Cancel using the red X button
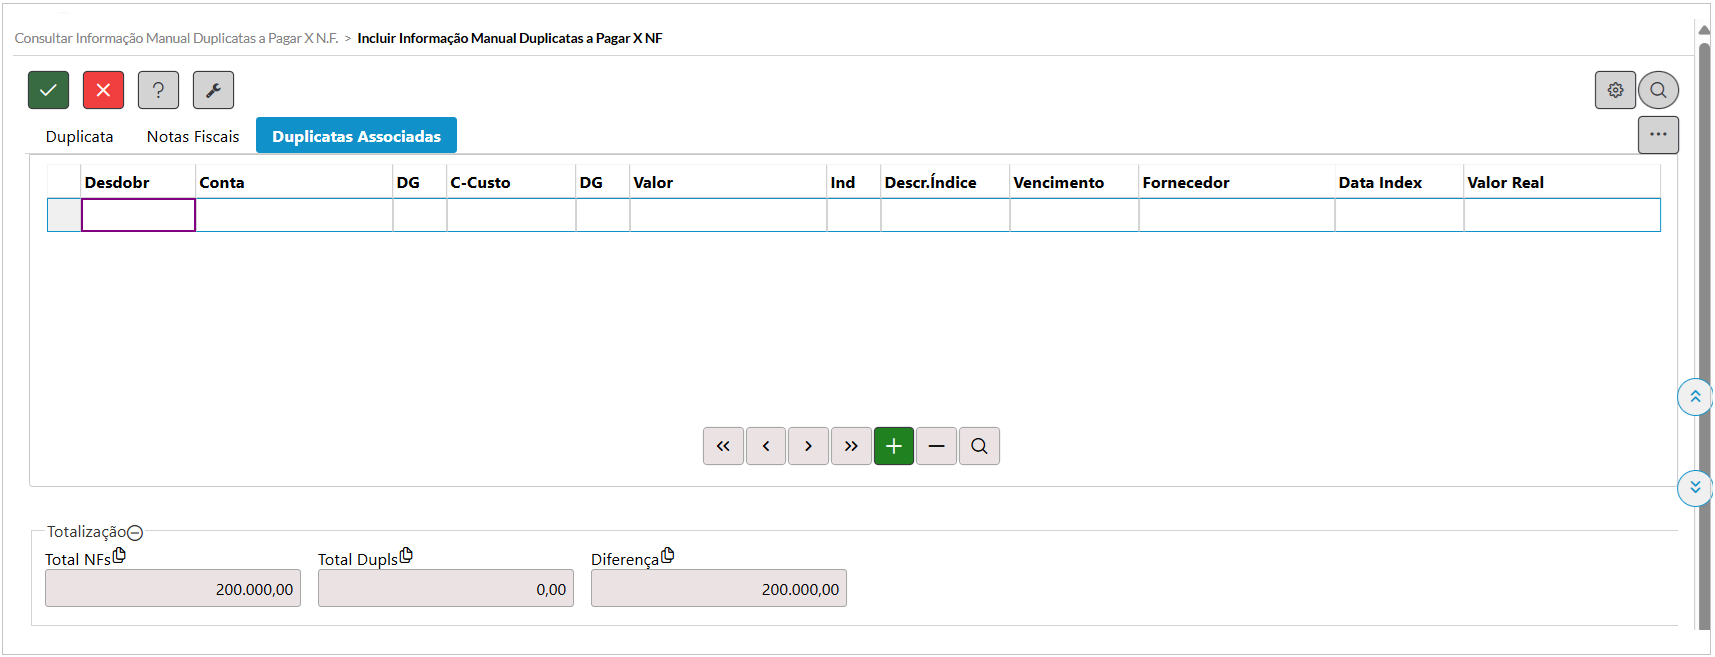The height and width of the screenshot is (657, 1715). 103,90
